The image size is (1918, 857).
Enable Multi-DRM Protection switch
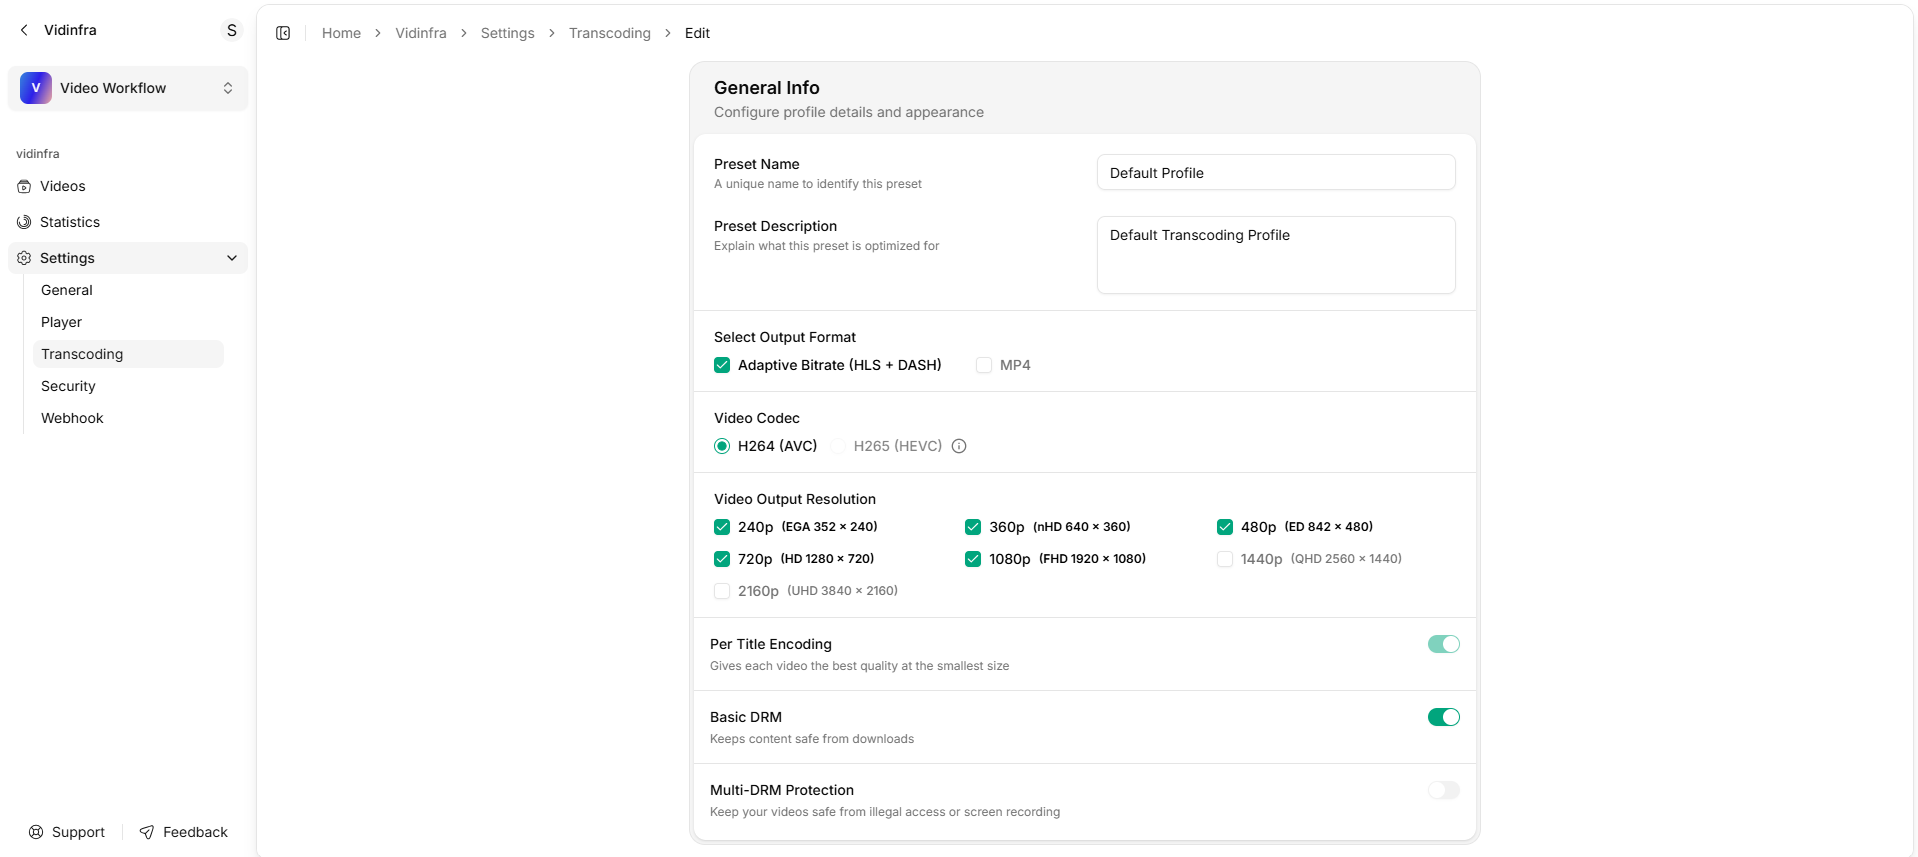[x=1444, y=790]
